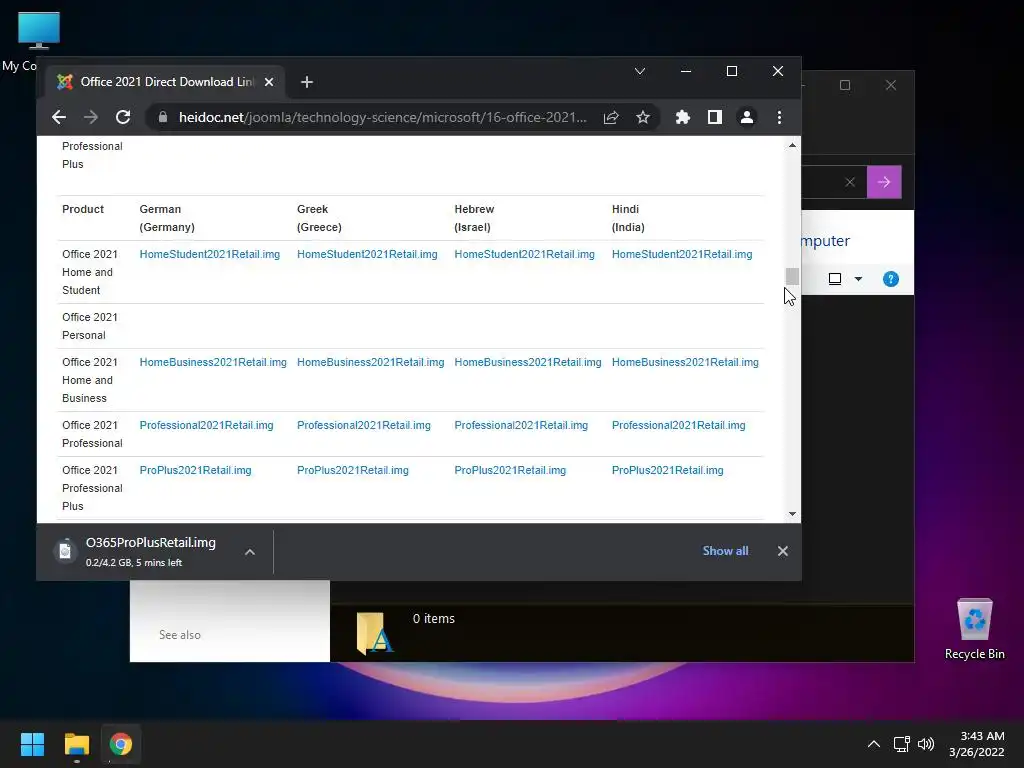The height and width of the screenshot is (768, 1024).
Task: Close the Office 2021 Direct Download tab
Action: click(268, 82)
